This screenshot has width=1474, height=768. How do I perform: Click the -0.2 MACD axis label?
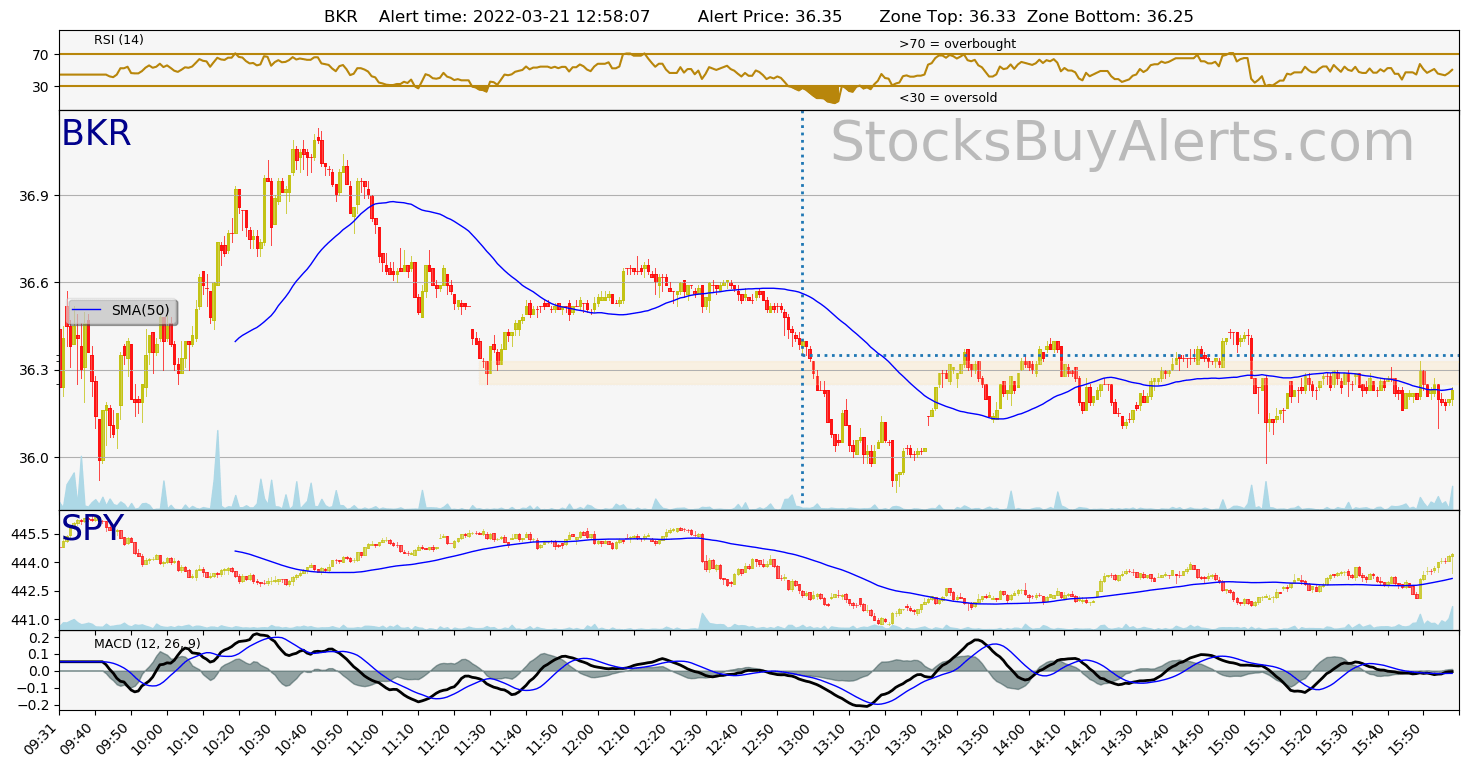(x=35, y=704)
